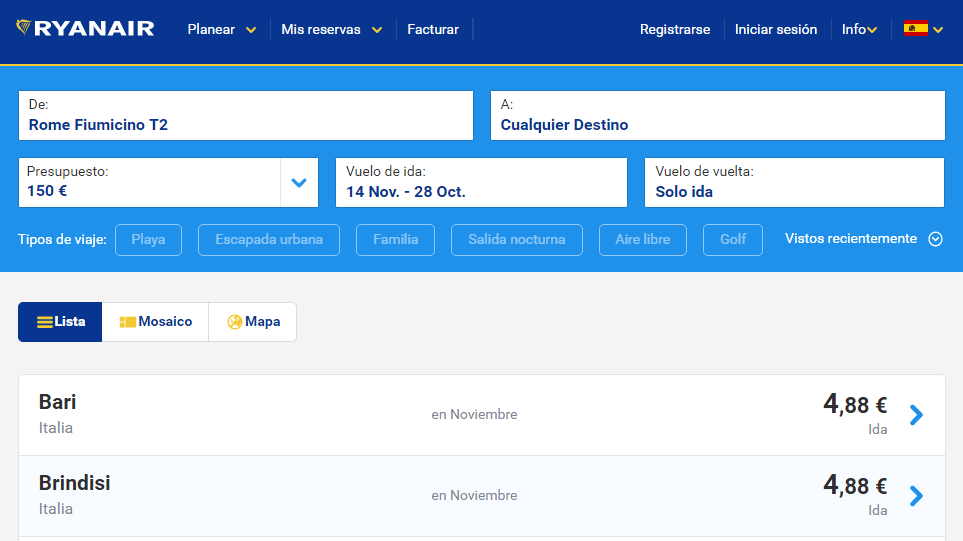Viewport: 963px width, 541px height.
Task: Open the Planear menu
Action: point(222,29)
